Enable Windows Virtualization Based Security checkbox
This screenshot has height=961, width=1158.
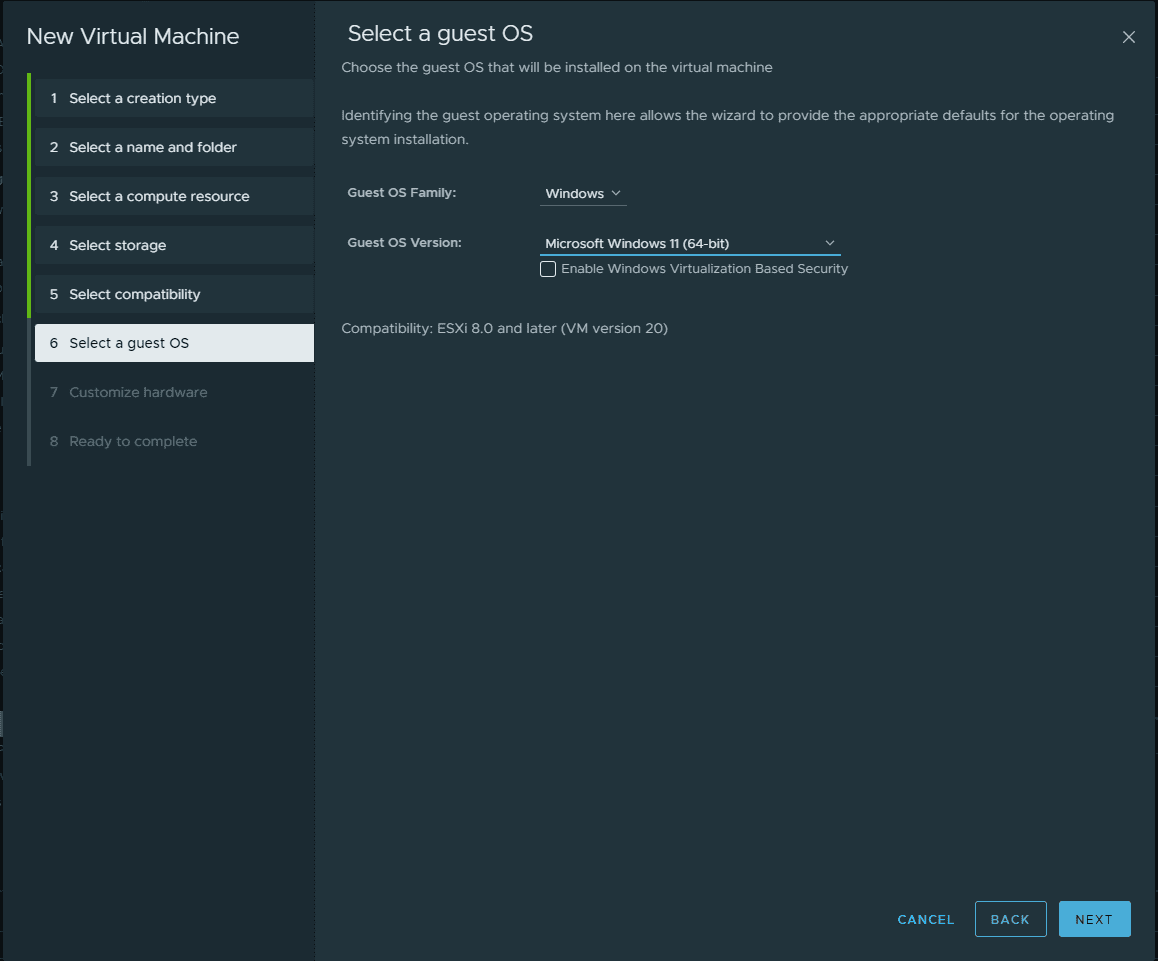coord(548,269)
